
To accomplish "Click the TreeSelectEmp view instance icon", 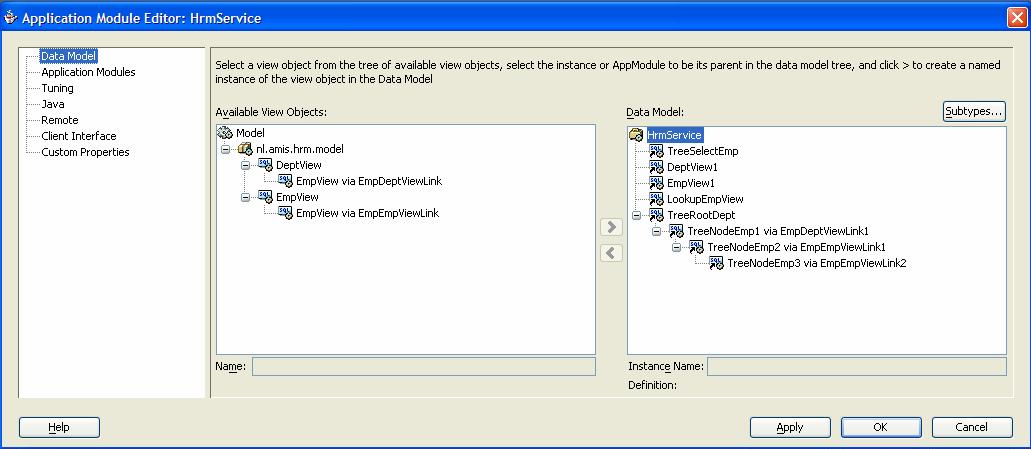I will [656, 151].
